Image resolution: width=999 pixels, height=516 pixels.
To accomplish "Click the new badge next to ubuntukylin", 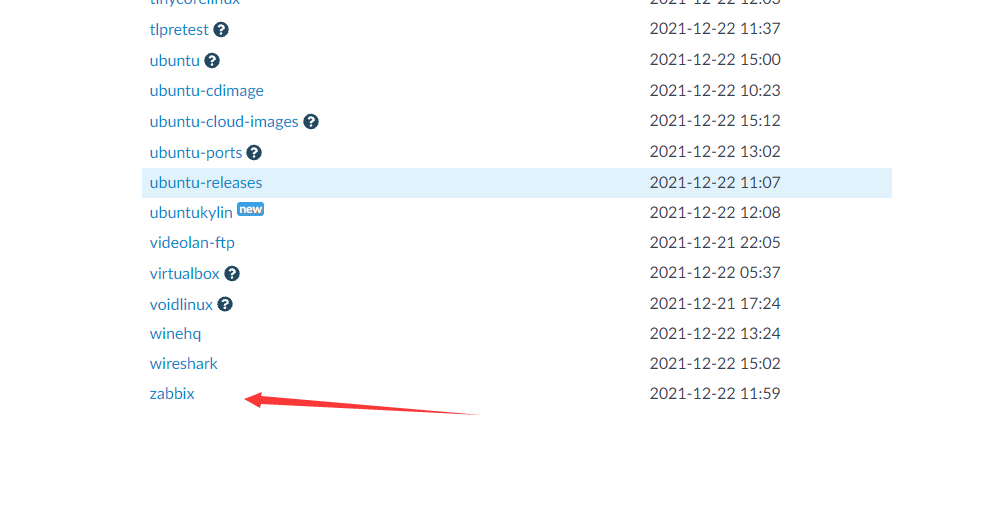I will coord(250,209).
